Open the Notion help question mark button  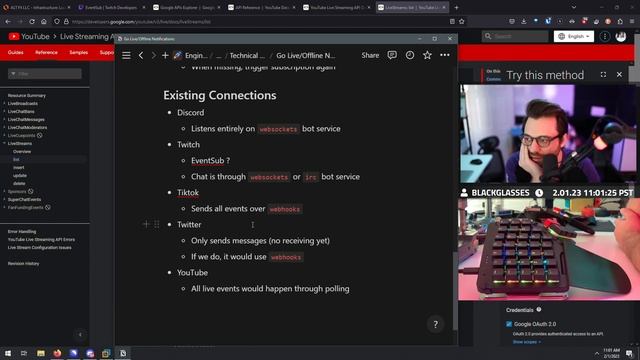pyautogui.click(x=435, y=324)
